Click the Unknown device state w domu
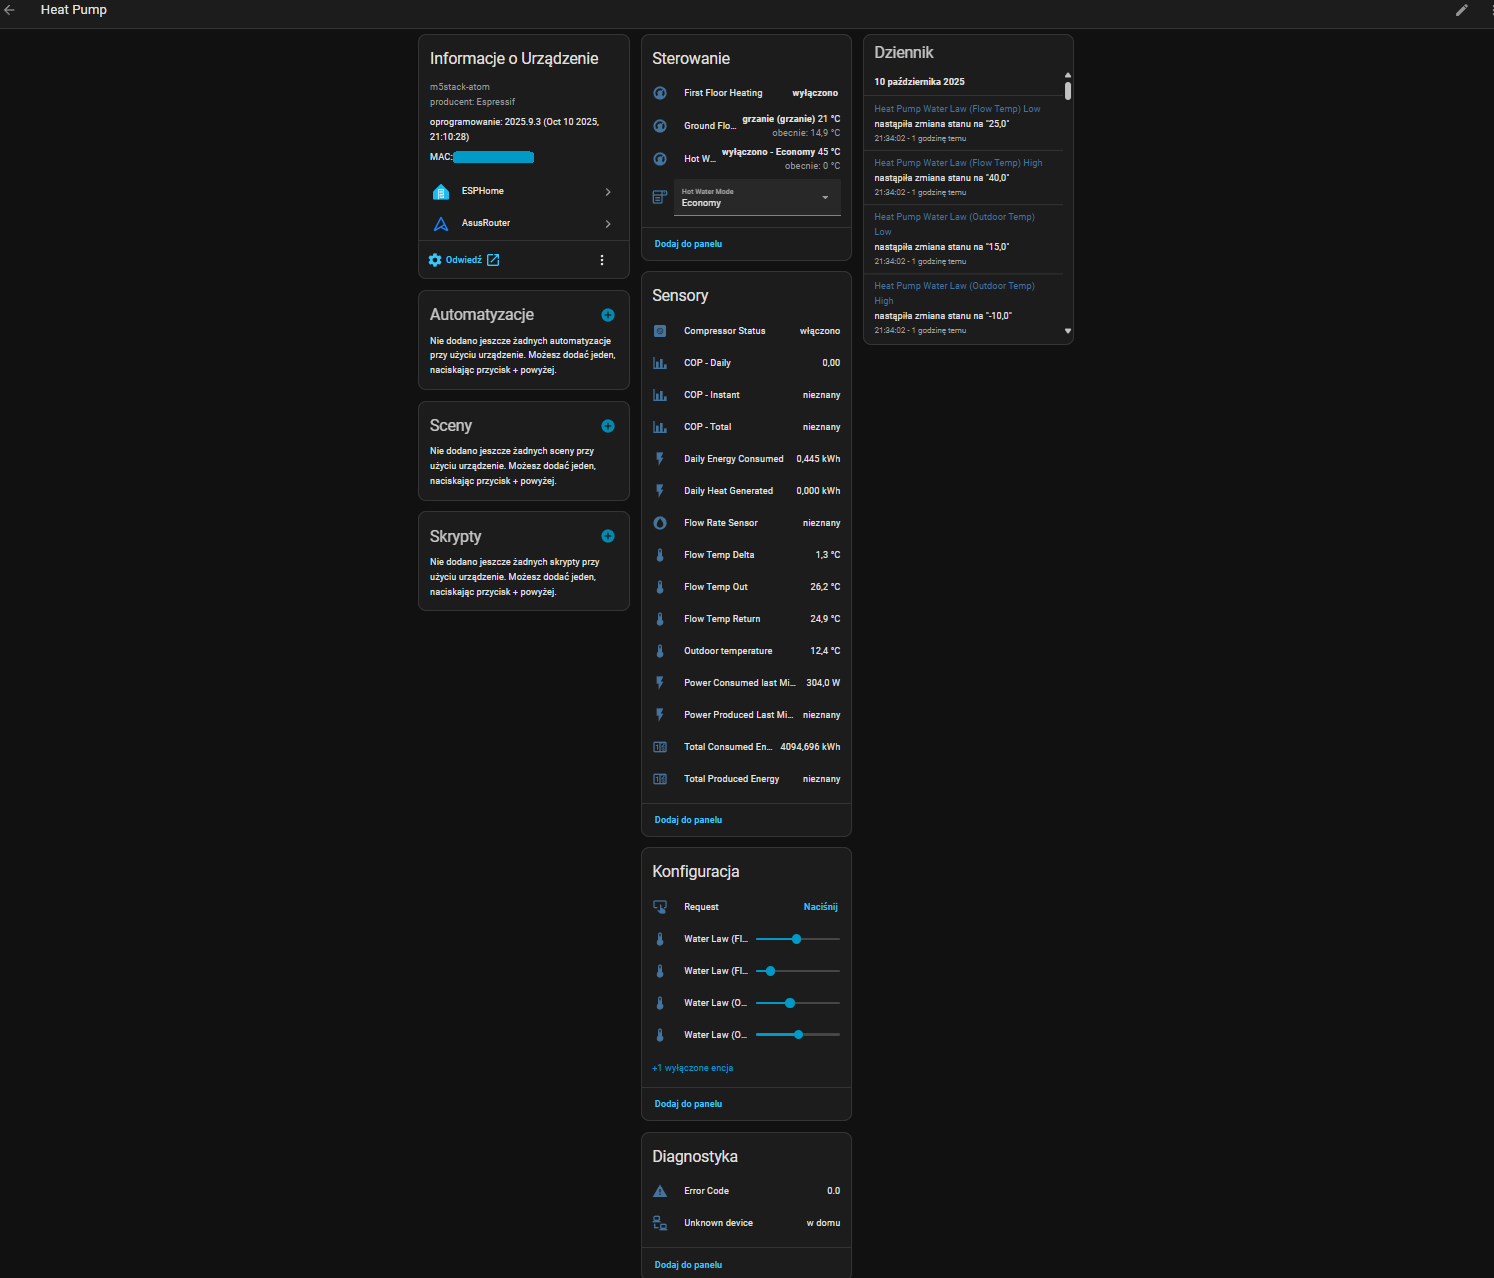Image resolution: width=1494 pixels, height=1278 pixels. (823, 1223)
